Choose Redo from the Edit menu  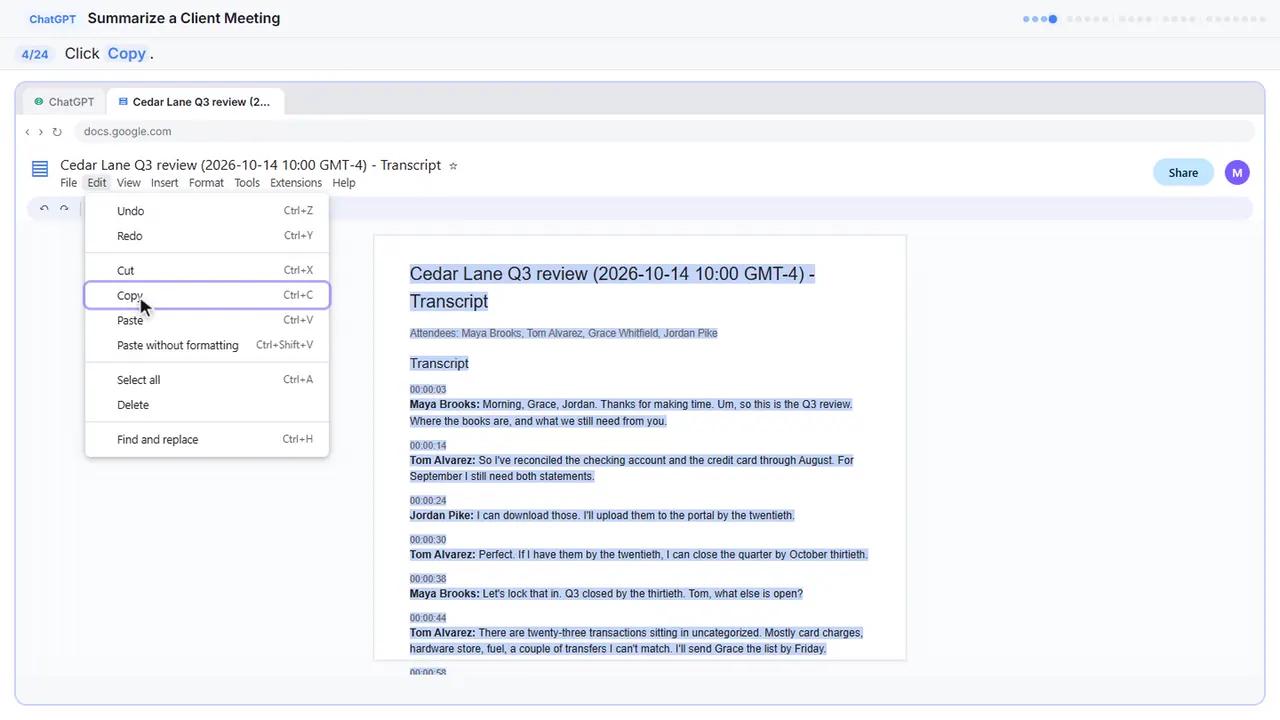207,236
